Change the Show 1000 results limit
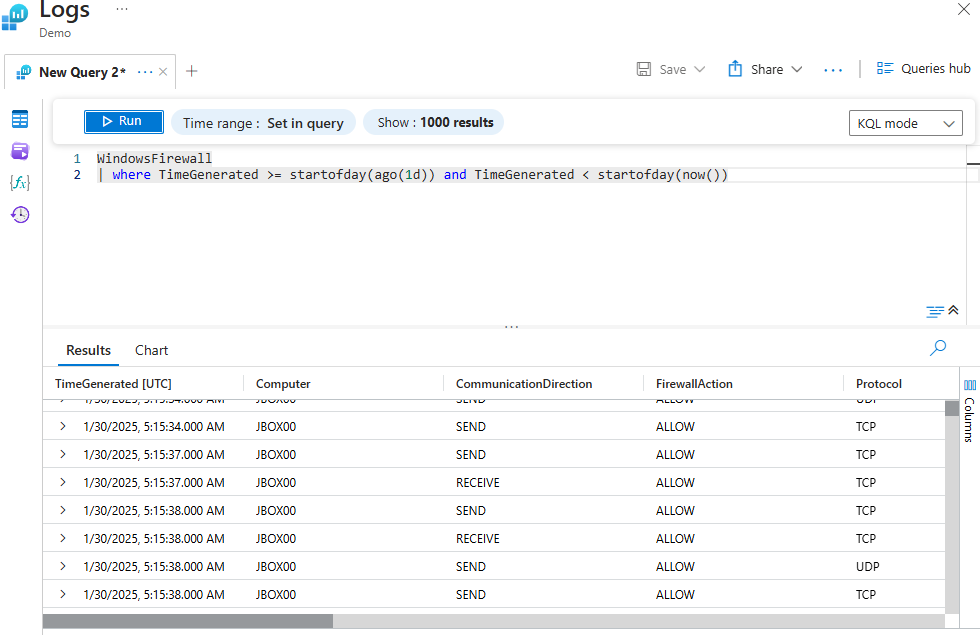The height and width of the screenshot is (635, 980). (435, 122)
